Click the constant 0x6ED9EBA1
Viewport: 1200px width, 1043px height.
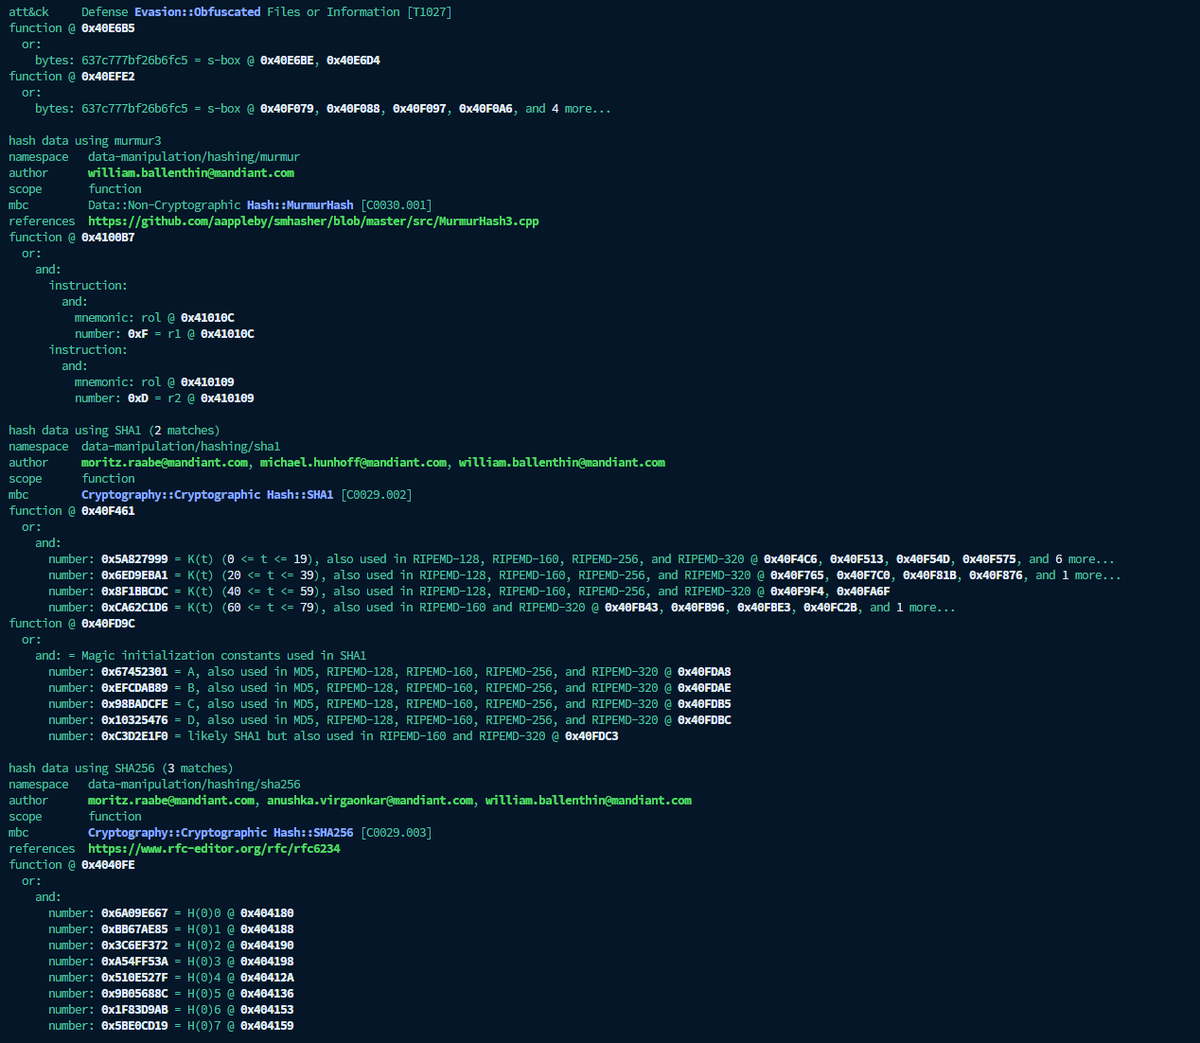(x=134, y=575)
